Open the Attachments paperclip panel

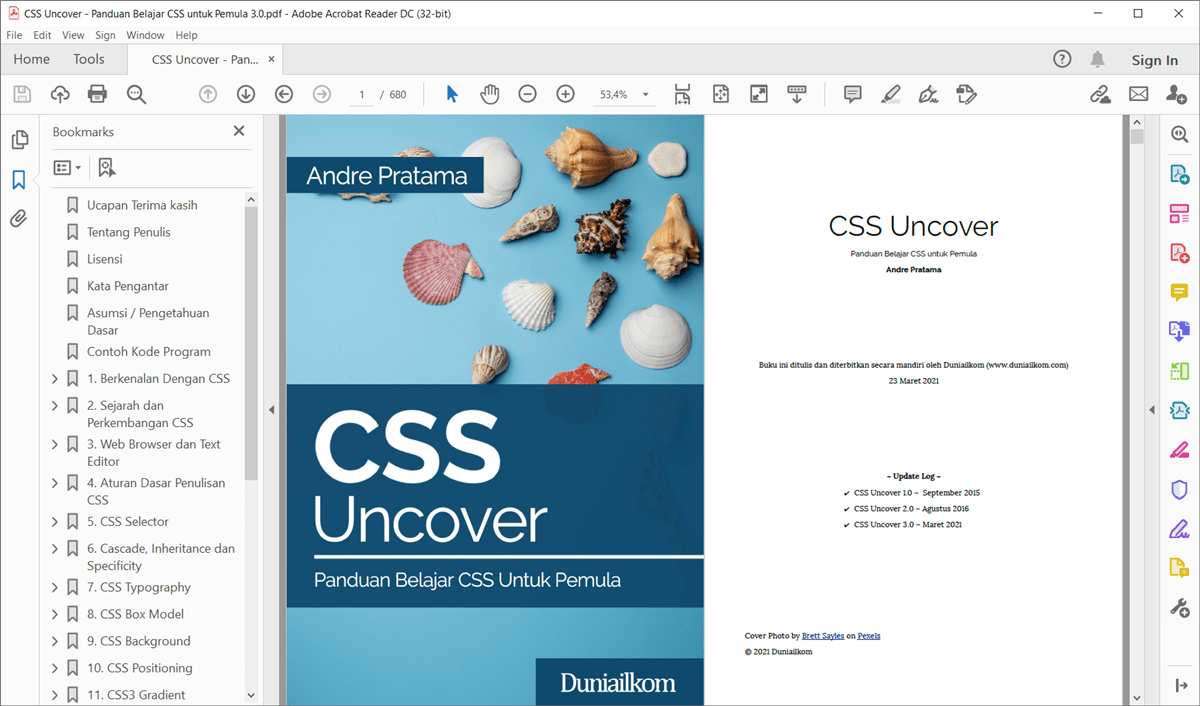point(19,219)
